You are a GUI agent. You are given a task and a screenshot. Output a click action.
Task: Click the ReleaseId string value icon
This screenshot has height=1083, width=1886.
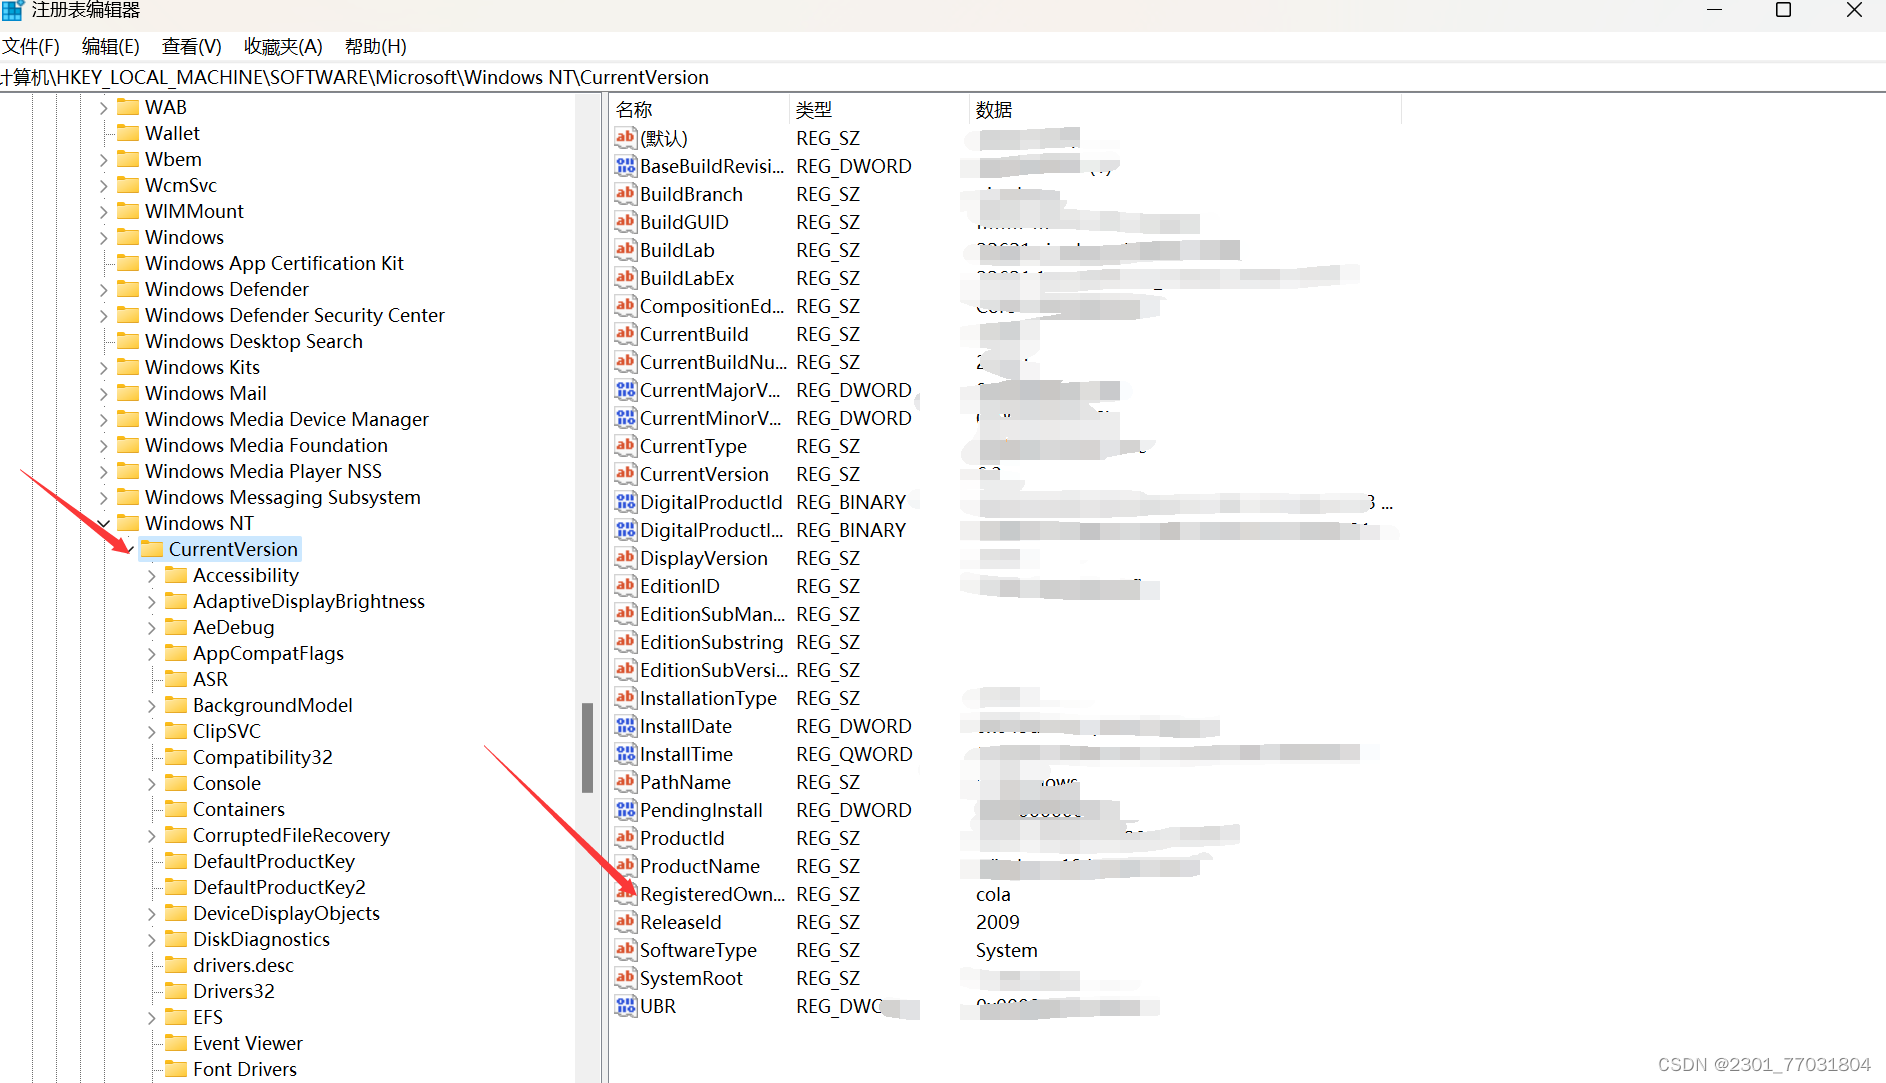pos(626,921)
